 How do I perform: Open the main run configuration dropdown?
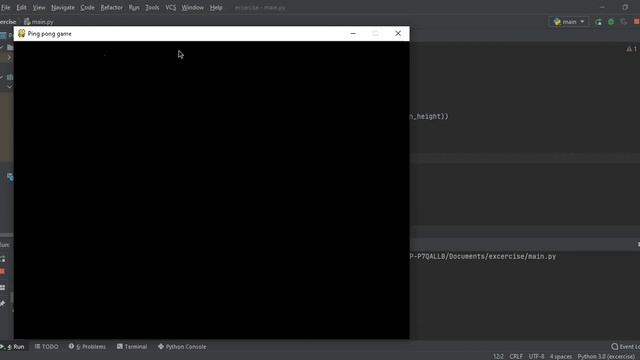point(569,22)
